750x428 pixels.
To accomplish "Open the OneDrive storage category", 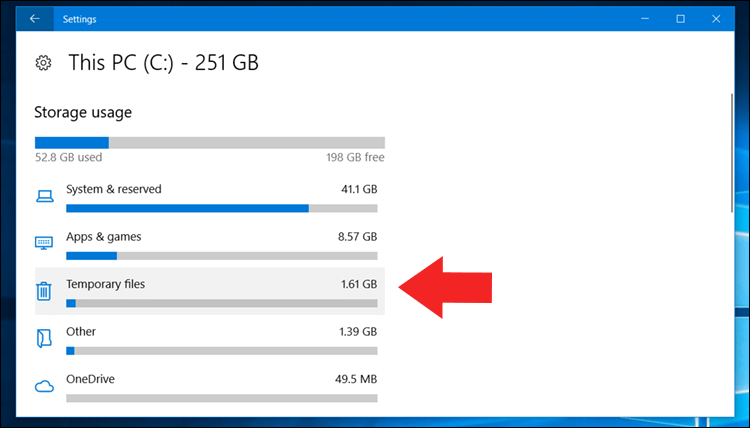I will coord(92,379).
